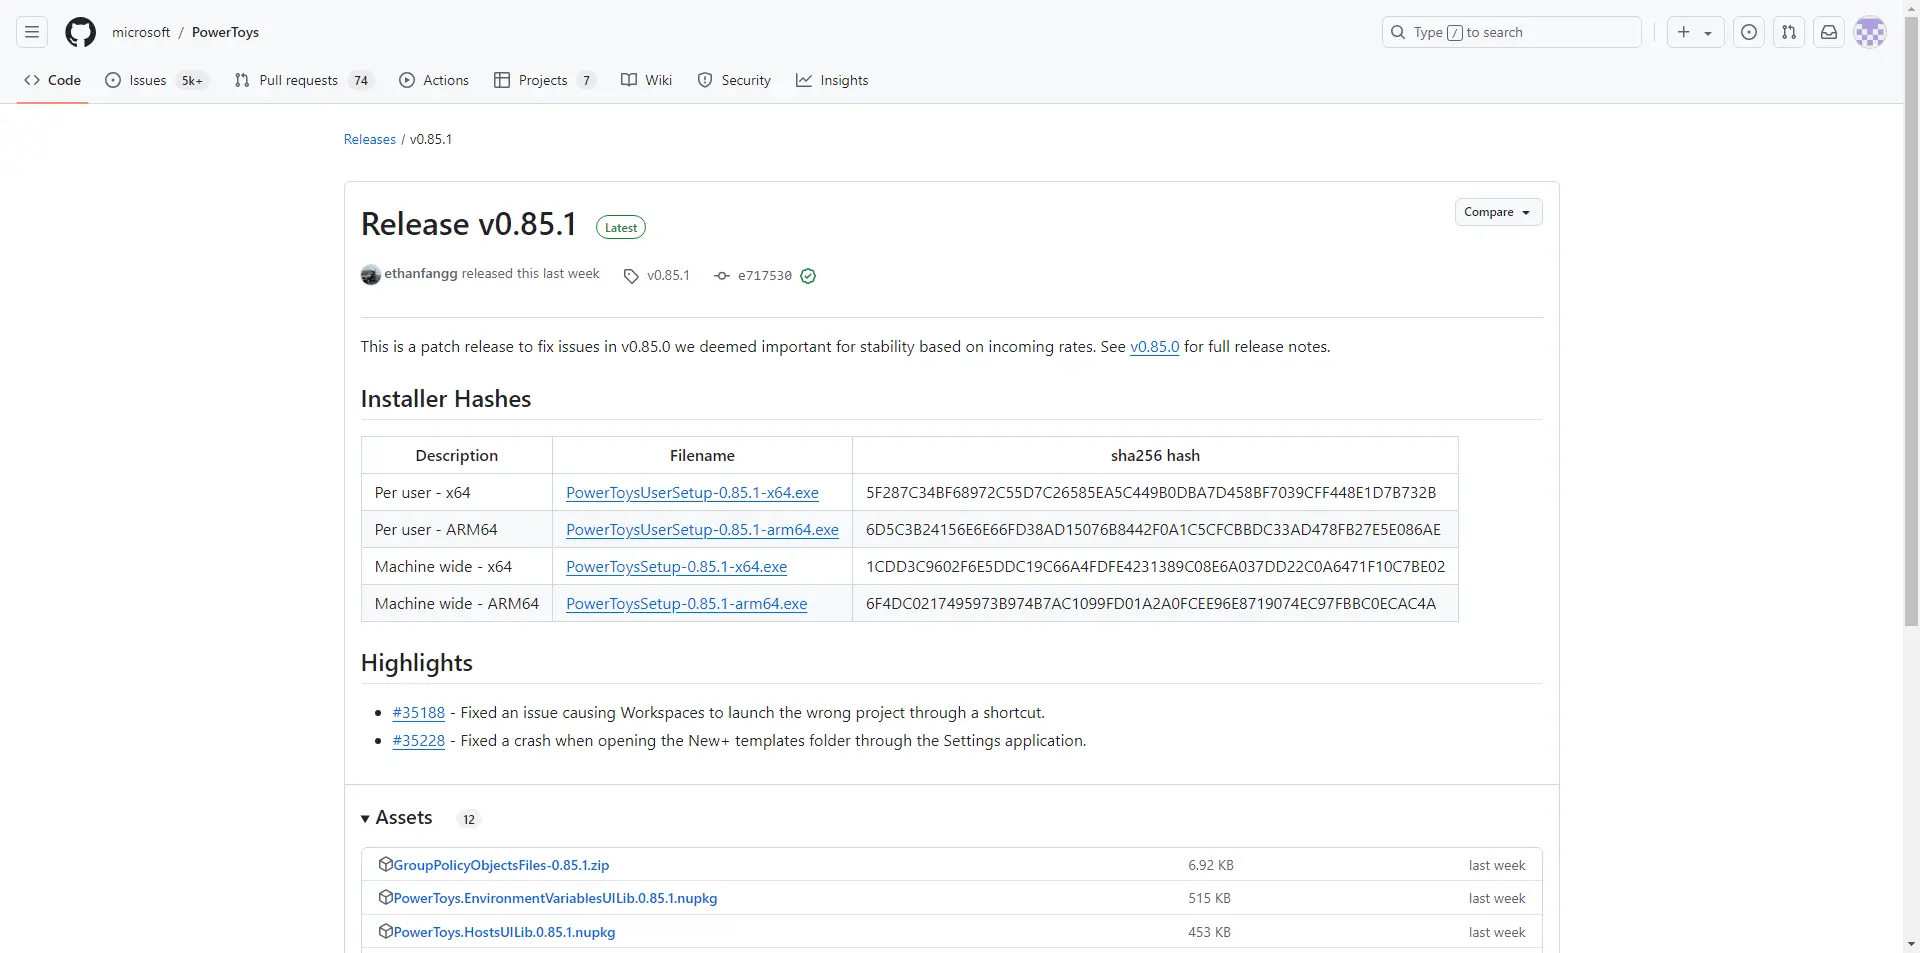Click the scrollbar down arrow

[x=1912, y=943]
